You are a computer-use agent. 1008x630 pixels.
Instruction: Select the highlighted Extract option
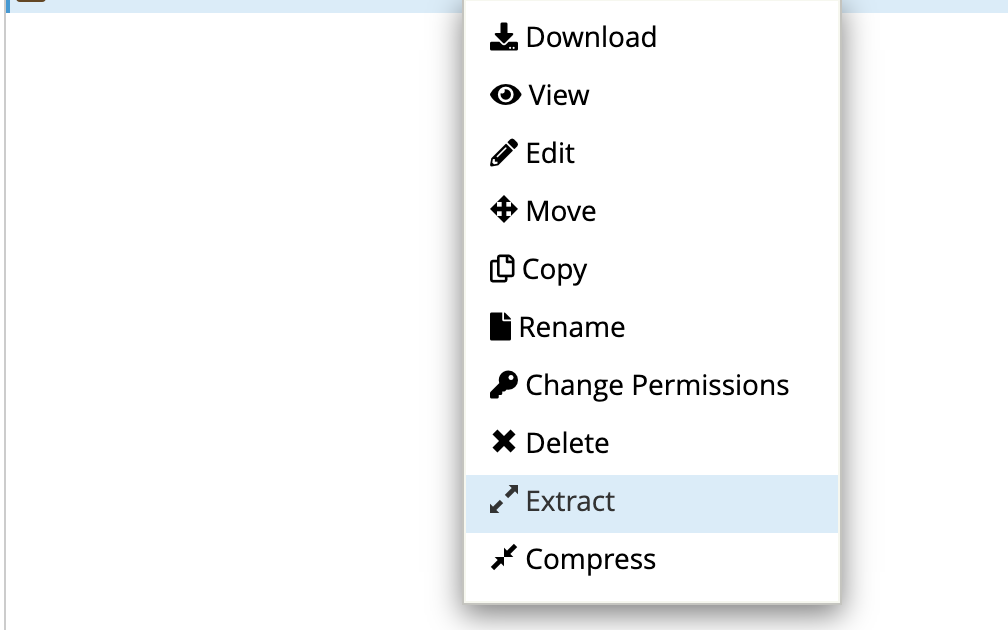[652, 504]
